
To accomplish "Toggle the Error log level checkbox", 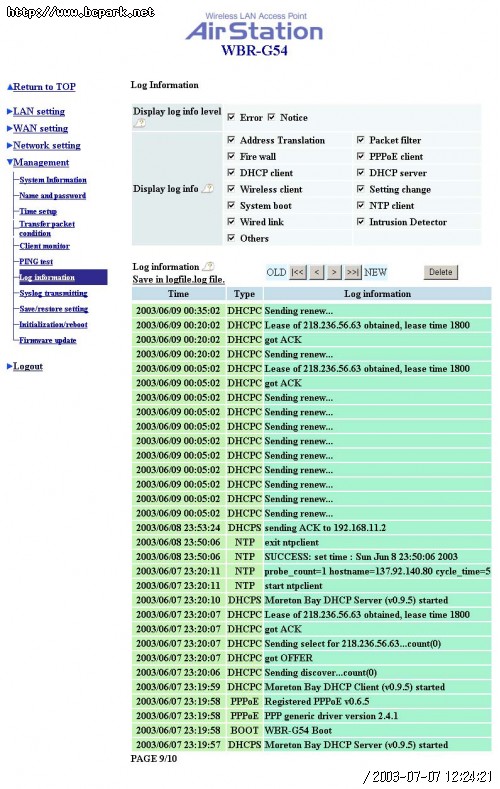I will pos(231,117).
